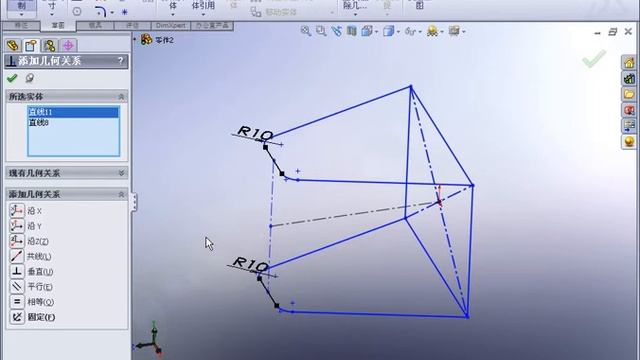Click the Hide/Show Items glasses icon
Viewport: 640px width, 360px height.
coord(410,31)
